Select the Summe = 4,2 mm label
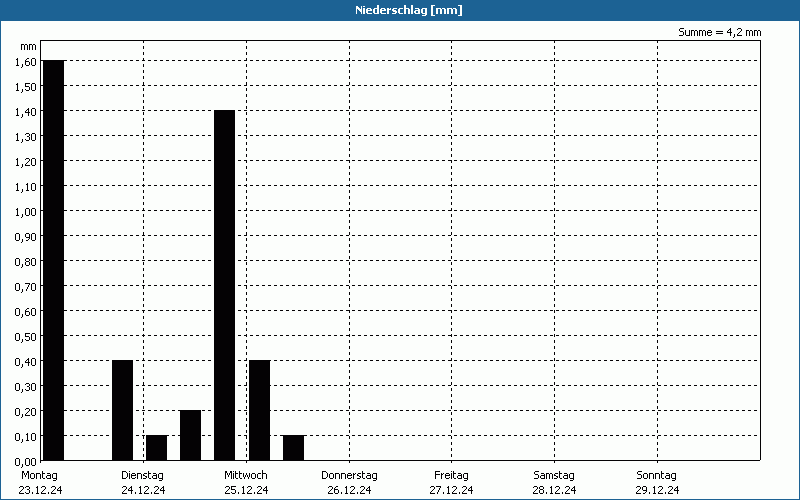Viewport: 800px width, 500px height. (x=719, y=32)
